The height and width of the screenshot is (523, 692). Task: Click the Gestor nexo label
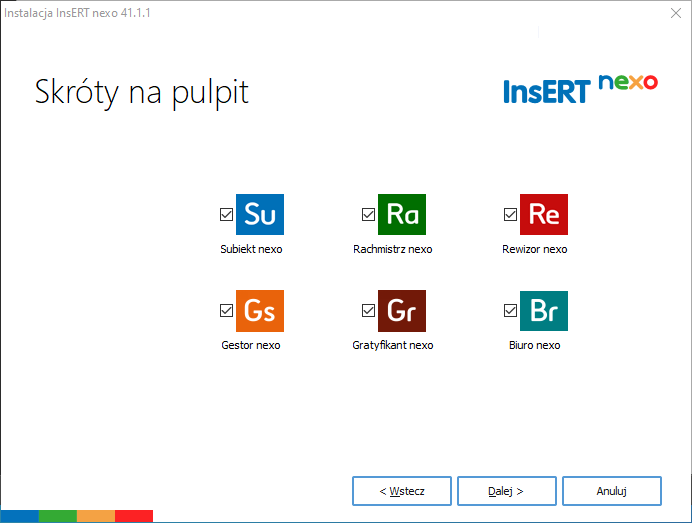tap(251, 345)
